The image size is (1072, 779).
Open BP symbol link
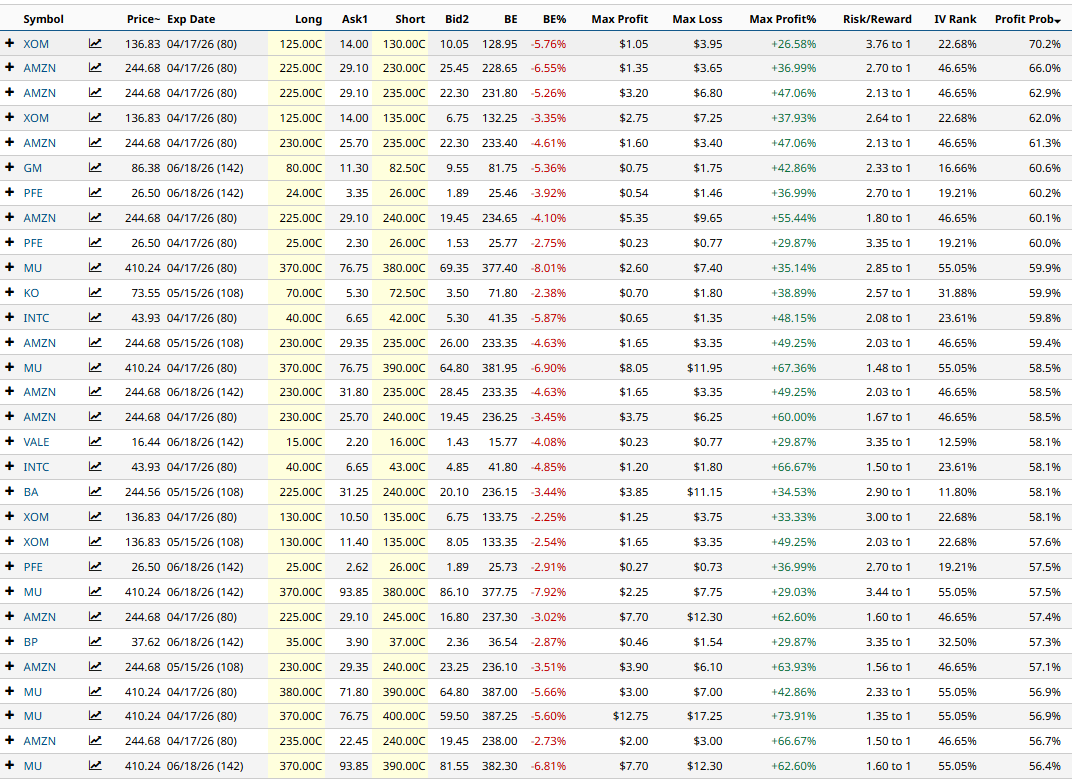point(31,642)
